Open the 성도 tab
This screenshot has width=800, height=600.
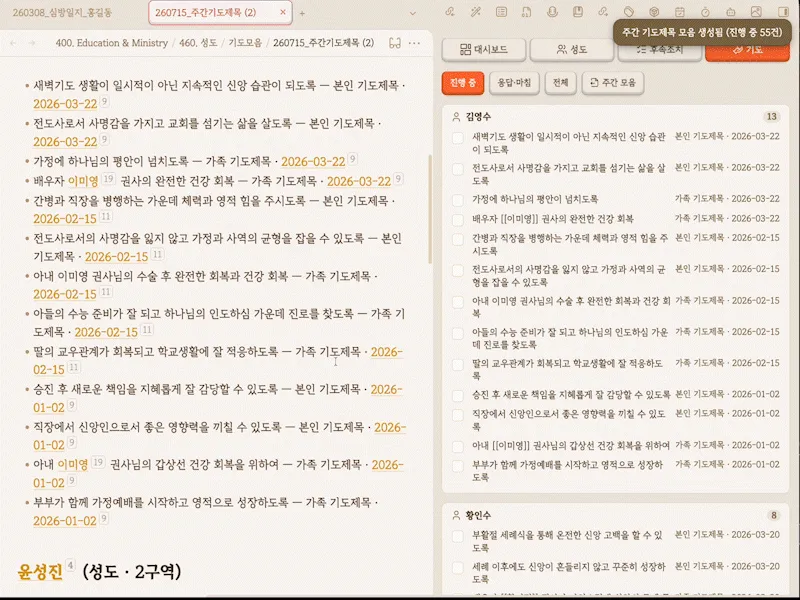571,49
